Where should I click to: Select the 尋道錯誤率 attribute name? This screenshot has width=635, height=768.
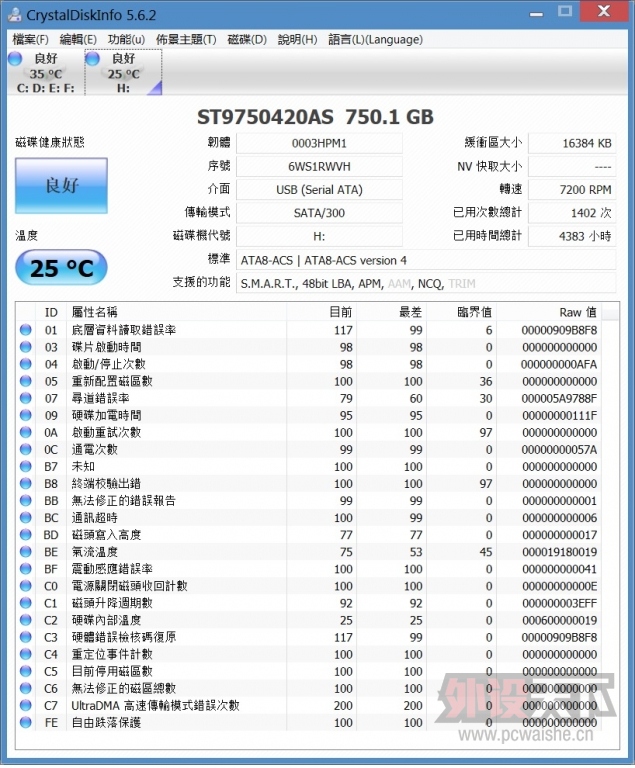coord(100,398)
